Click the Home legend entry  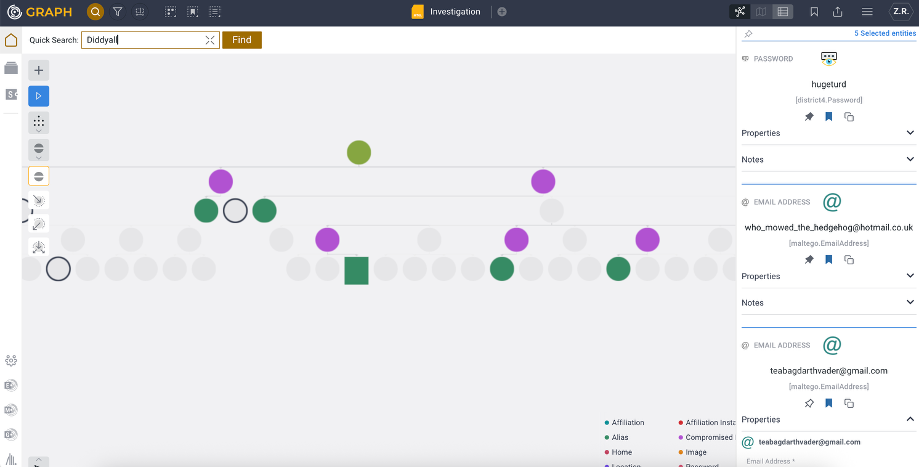tap(618, 452)
